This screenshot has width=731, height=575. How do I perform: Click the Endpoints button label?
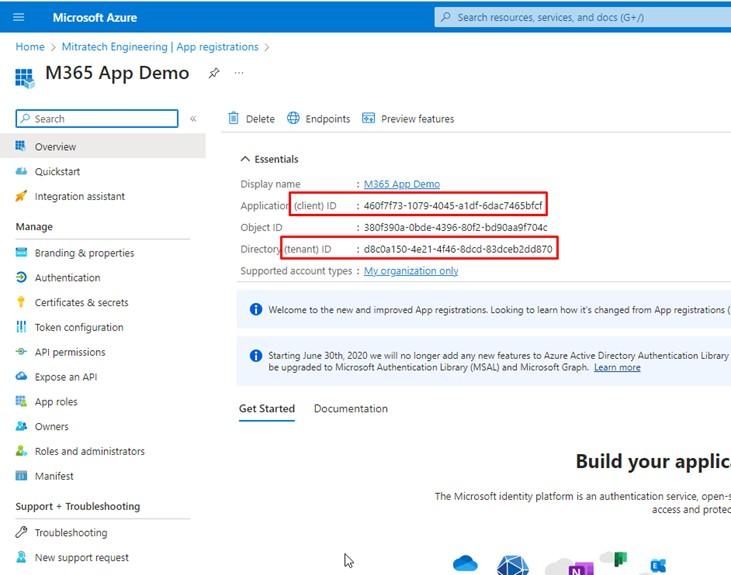coord(328,119)
